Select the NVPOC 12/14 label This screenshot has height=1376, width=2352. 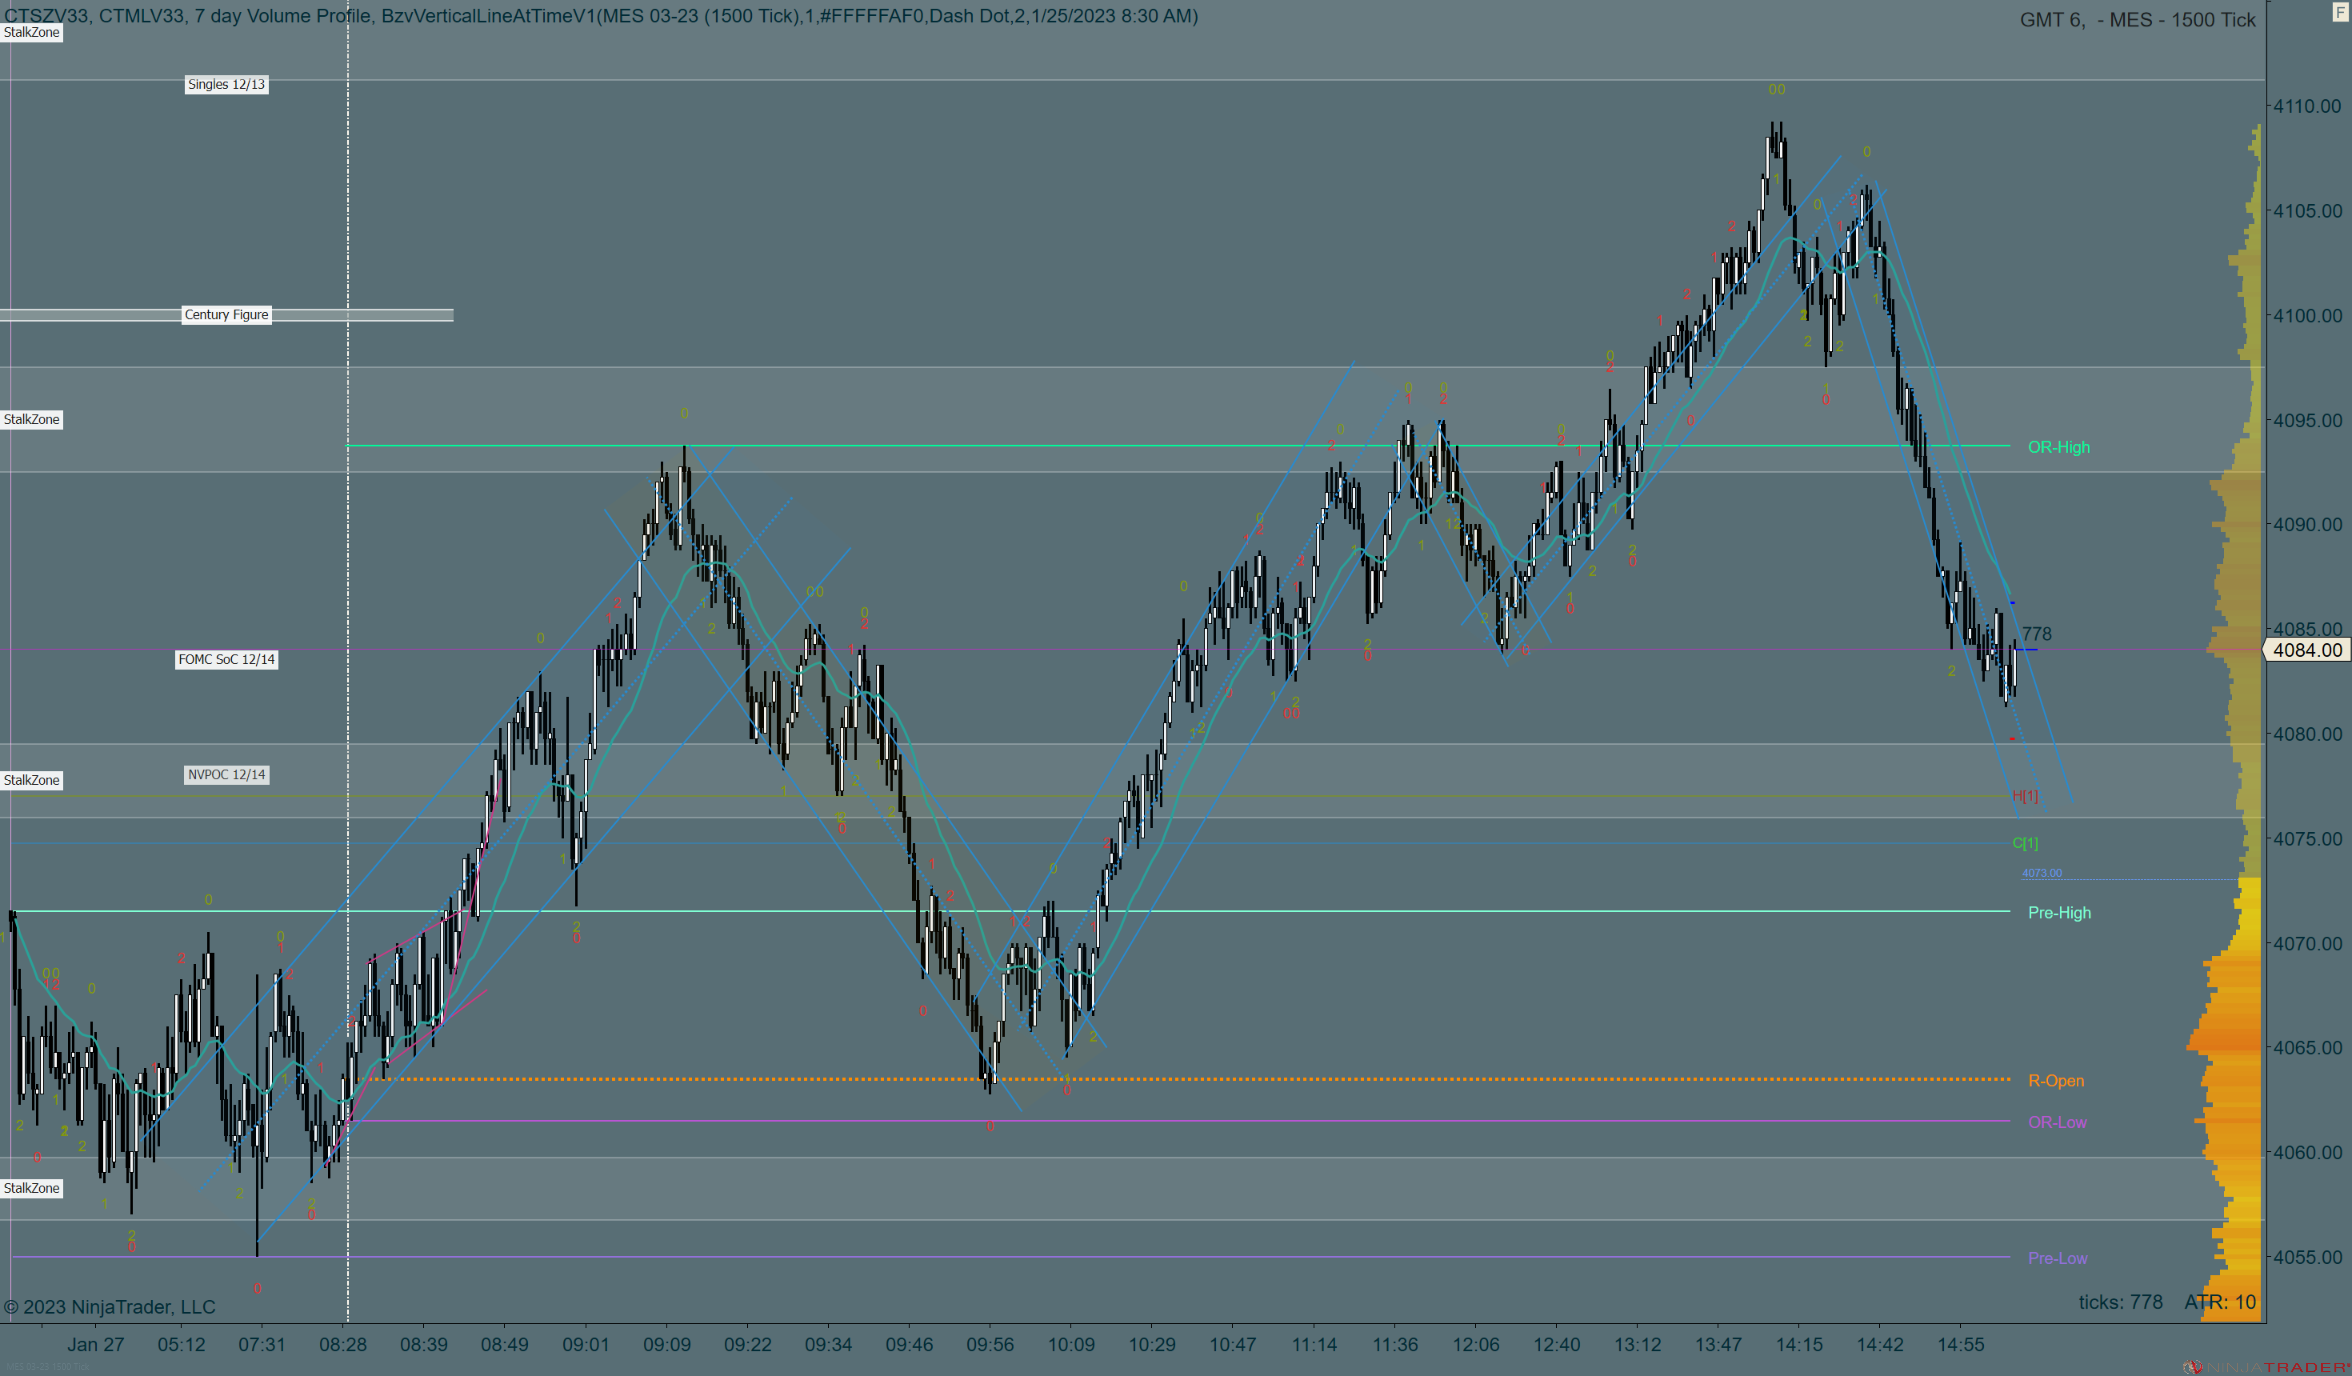(227, 775)
